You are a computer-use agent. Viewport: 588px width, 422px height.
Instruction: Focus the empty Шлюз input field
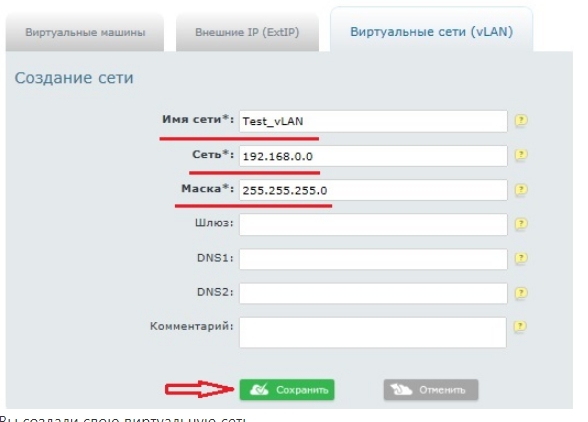(373, 225)
